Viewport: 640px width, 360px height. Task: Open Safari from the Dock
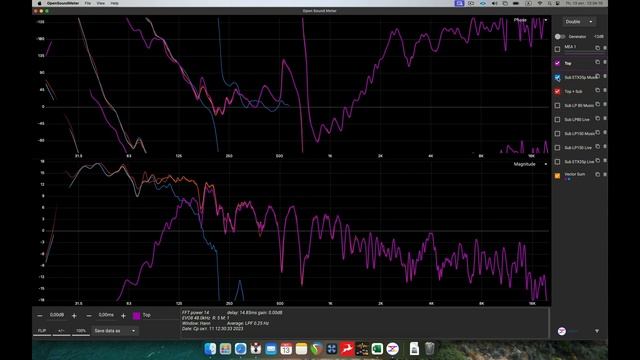pyautogui.click(x=240, y=349)
